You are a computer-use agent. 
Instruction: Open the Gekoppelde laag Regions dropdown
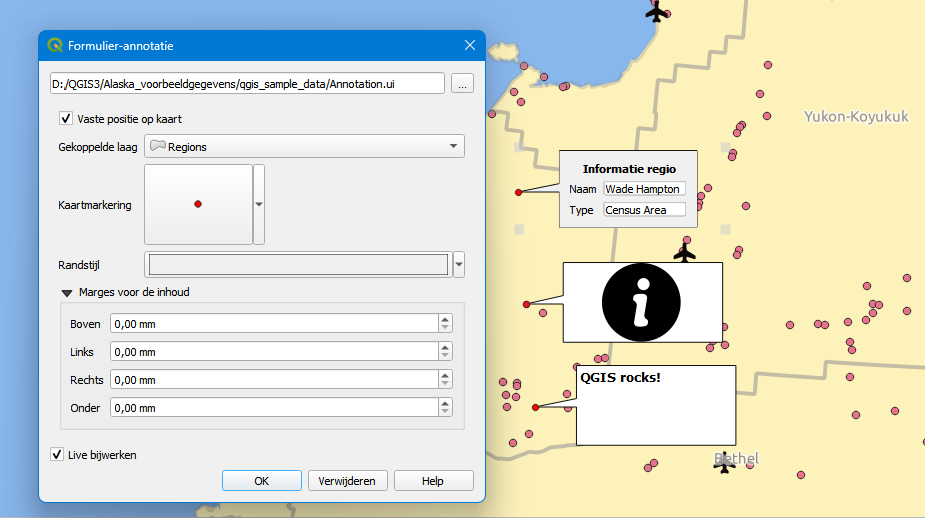coord(304,146)
